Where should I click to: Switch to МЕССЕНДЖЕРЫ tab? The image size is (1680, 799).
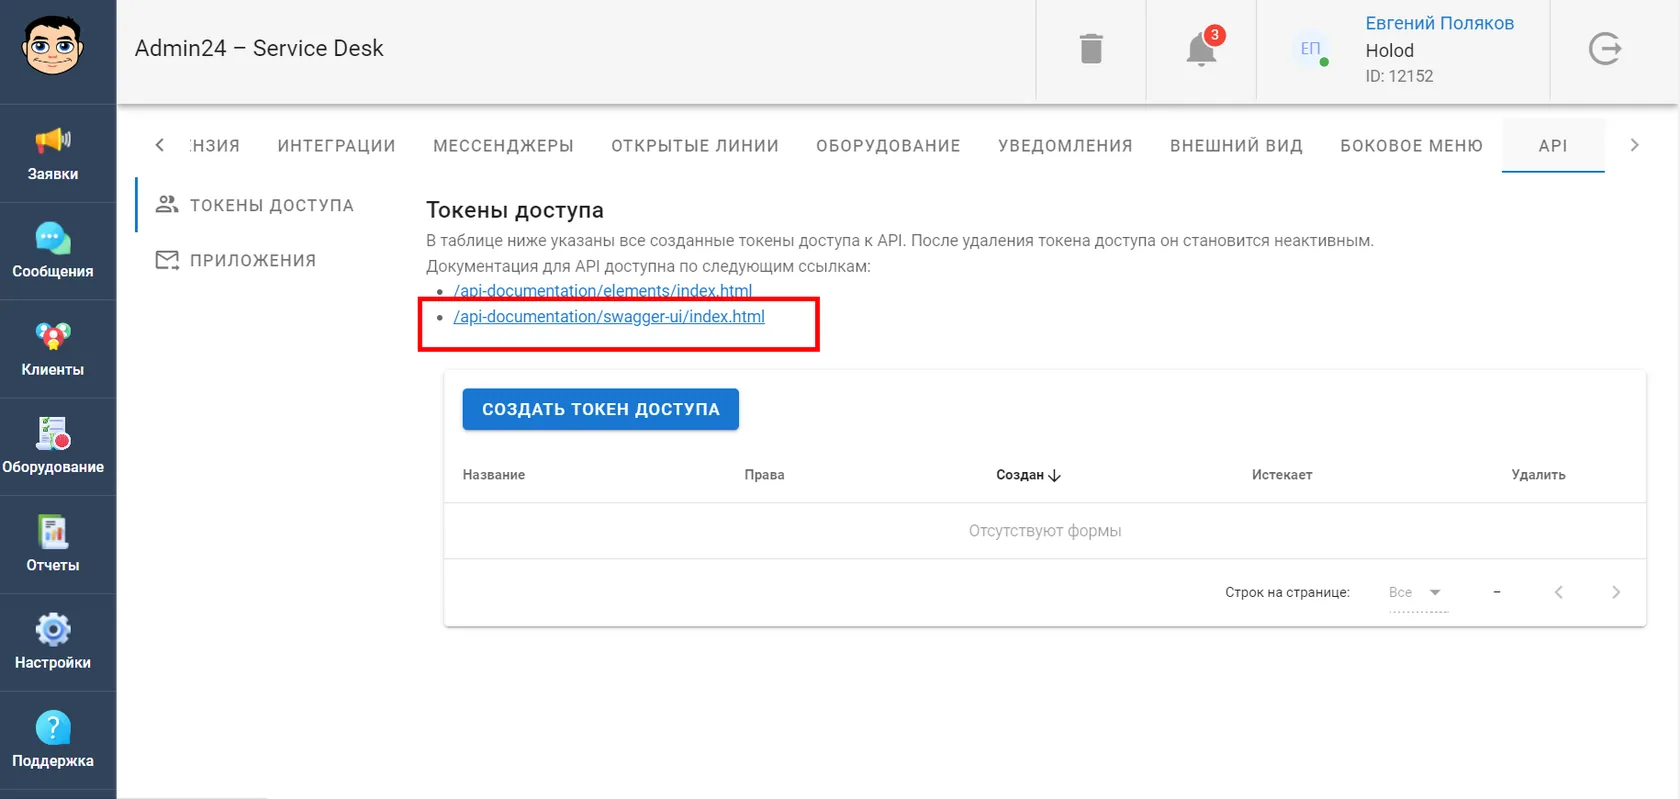coord(503,146)
